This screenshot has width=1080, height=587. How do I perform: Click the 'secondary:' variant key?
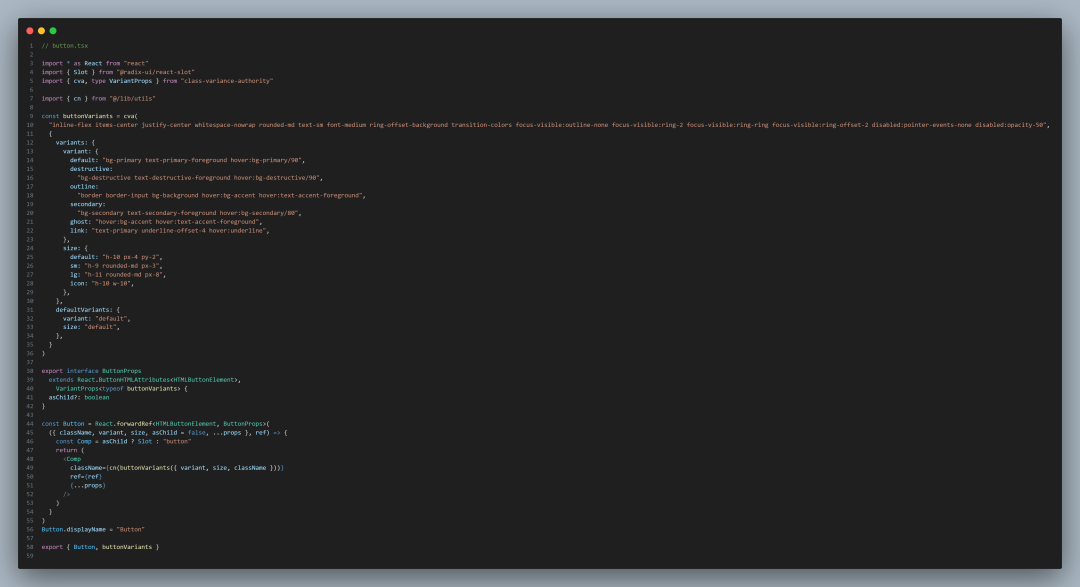click(x=87, y=205)
